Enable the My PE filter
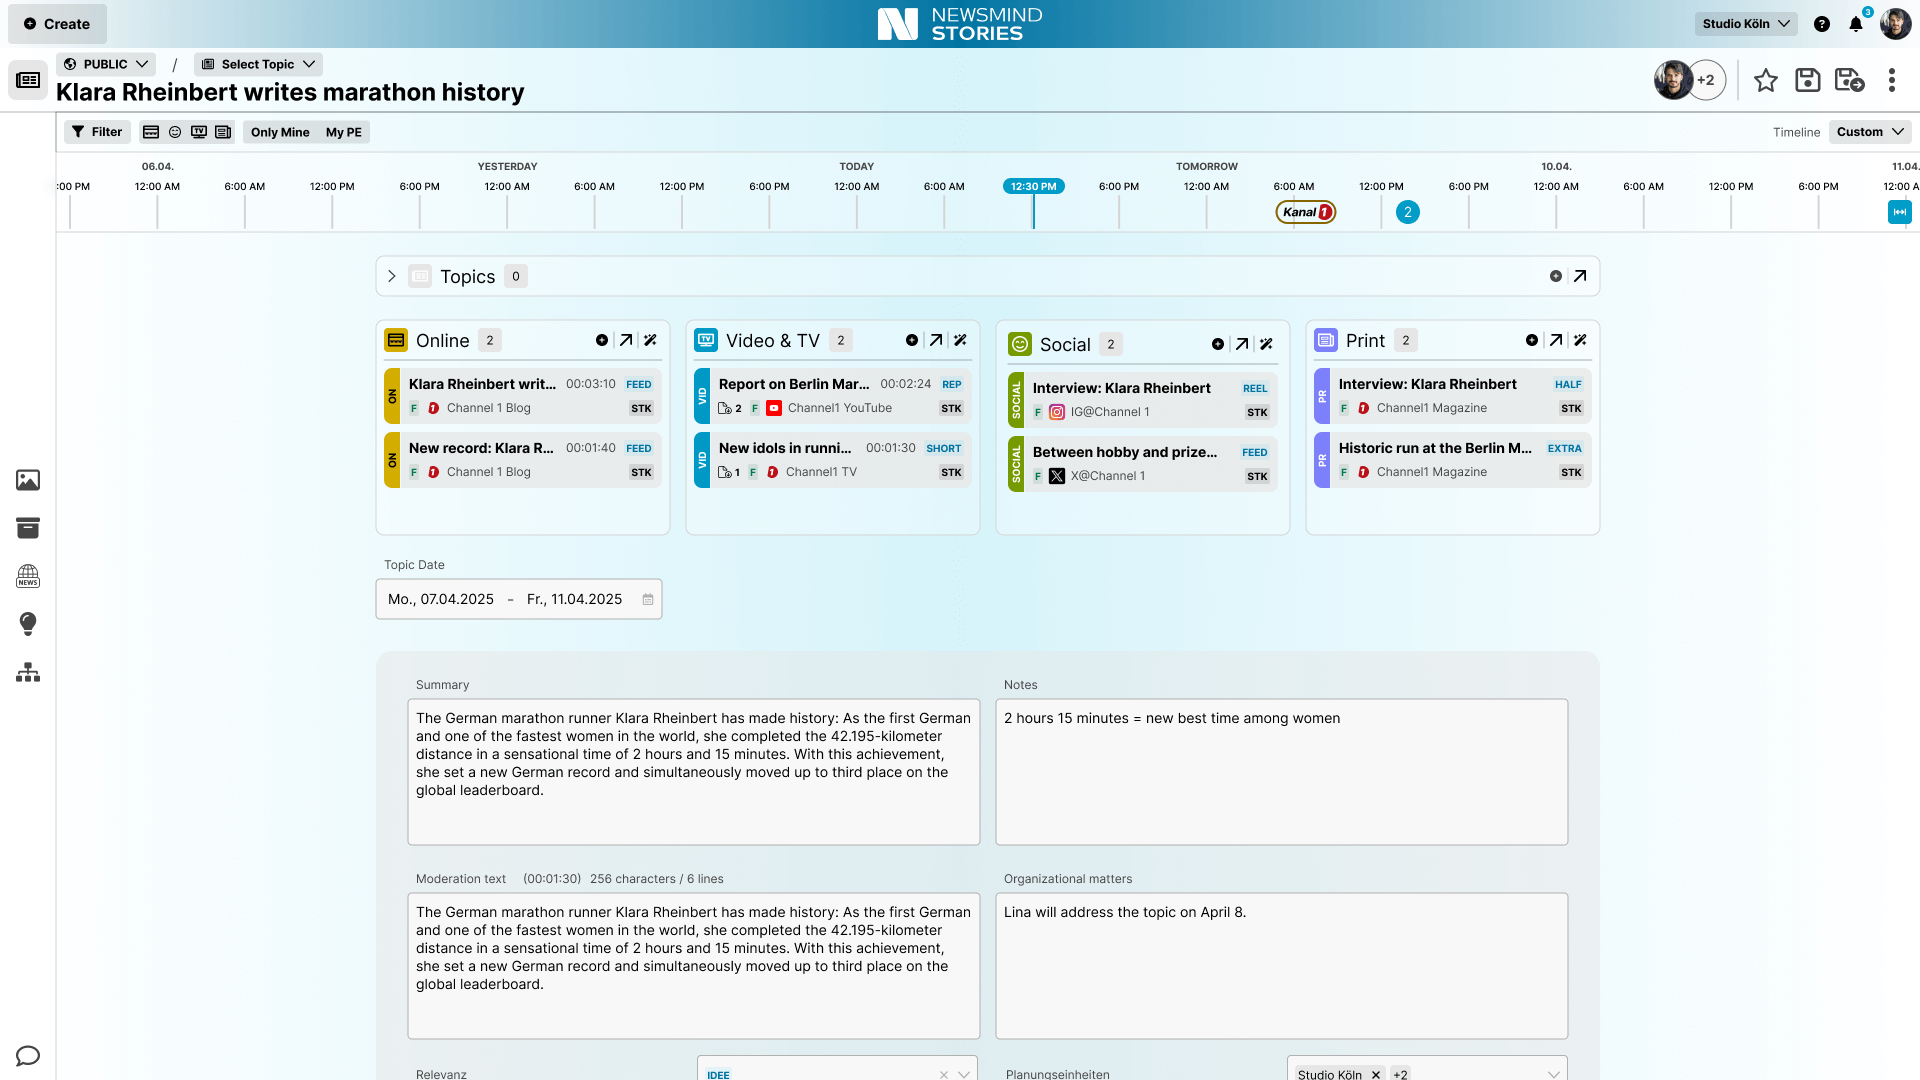 coord(343,131)
